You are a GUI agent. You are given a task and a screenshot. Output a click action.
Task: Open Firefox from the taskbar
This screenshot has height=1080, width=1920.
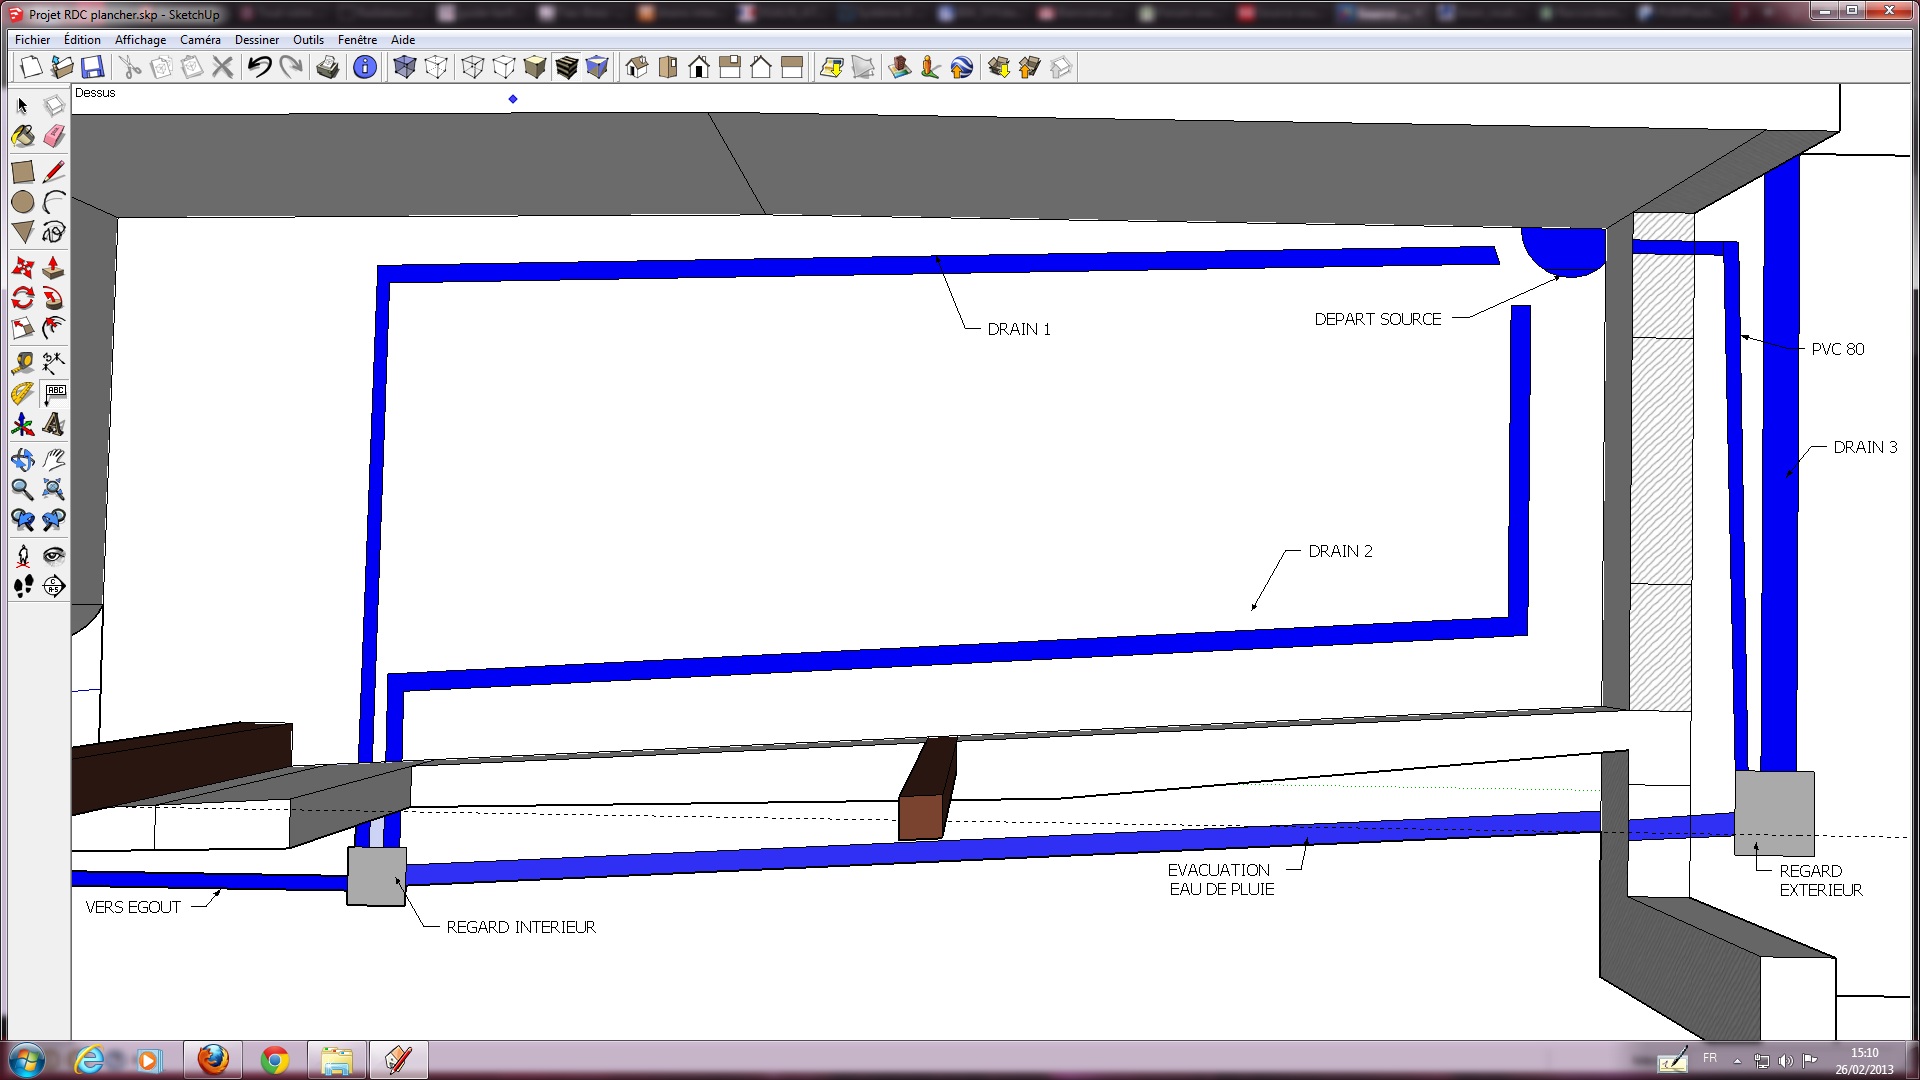pos(213,1059)
